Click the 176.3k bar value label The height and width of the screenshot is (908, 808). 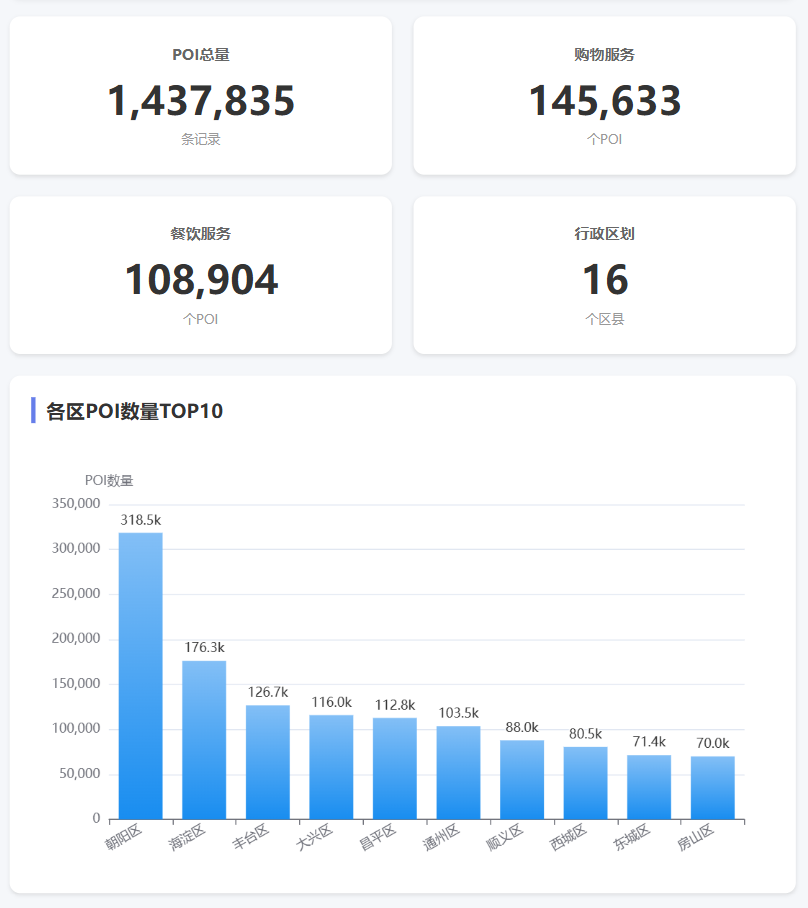pyautogui.click(x=204, y=647)
